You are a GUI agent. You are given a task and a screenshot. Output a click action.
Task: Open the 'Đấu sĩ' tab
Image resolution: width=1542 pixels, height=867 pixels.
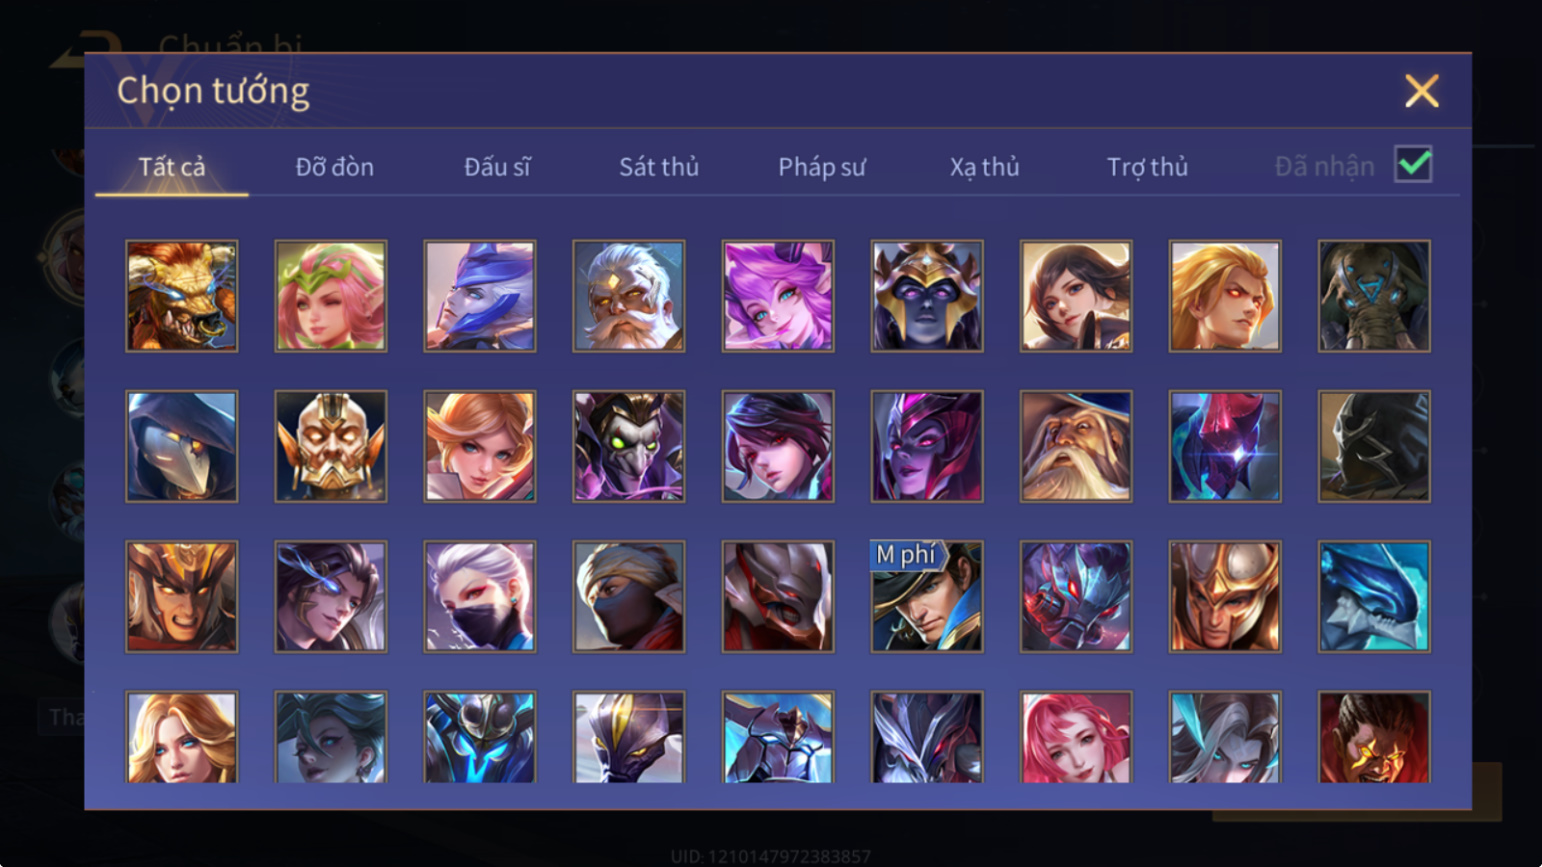click(497, 167)
